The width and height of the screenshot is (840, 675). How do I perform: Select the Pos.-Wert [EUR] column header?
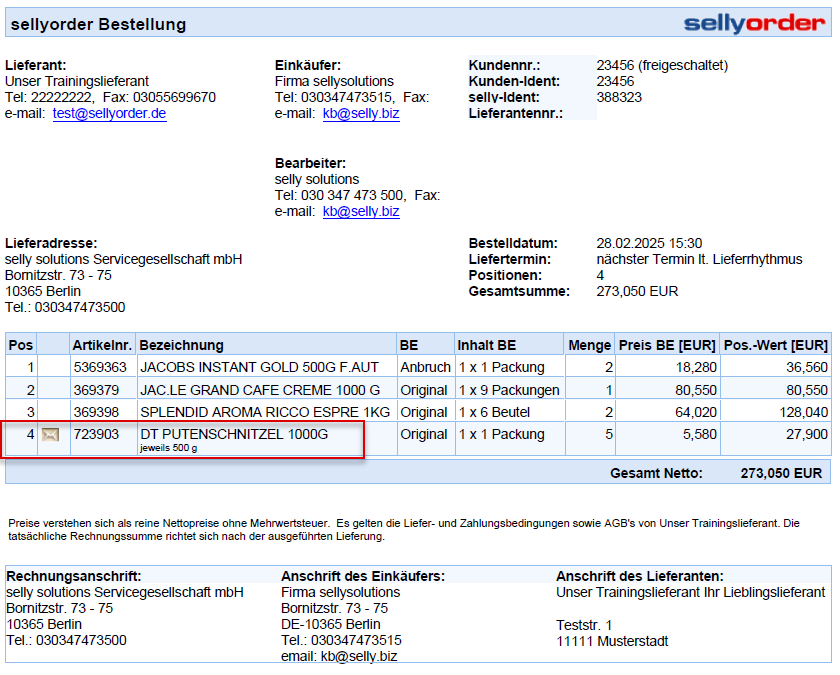click(x=775, y=345)
